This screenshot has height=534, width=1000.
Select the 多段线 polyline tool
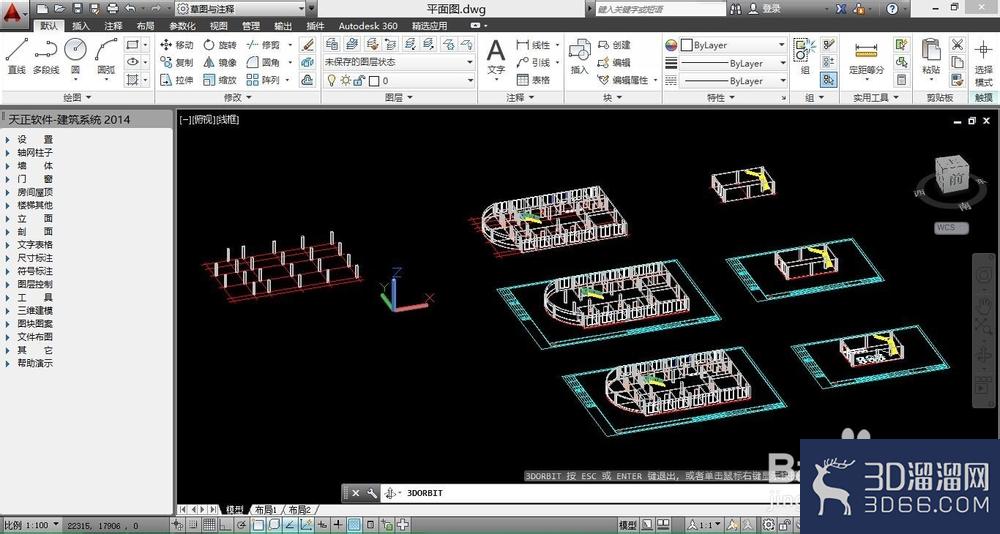[46, 56]
